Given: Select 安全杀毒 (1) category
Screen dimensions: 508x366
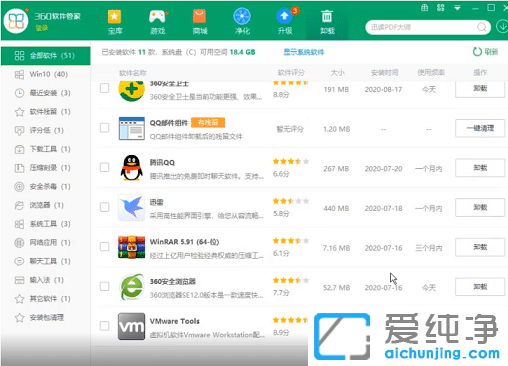Looking at the screenshot, I should [x=46, y=186].
